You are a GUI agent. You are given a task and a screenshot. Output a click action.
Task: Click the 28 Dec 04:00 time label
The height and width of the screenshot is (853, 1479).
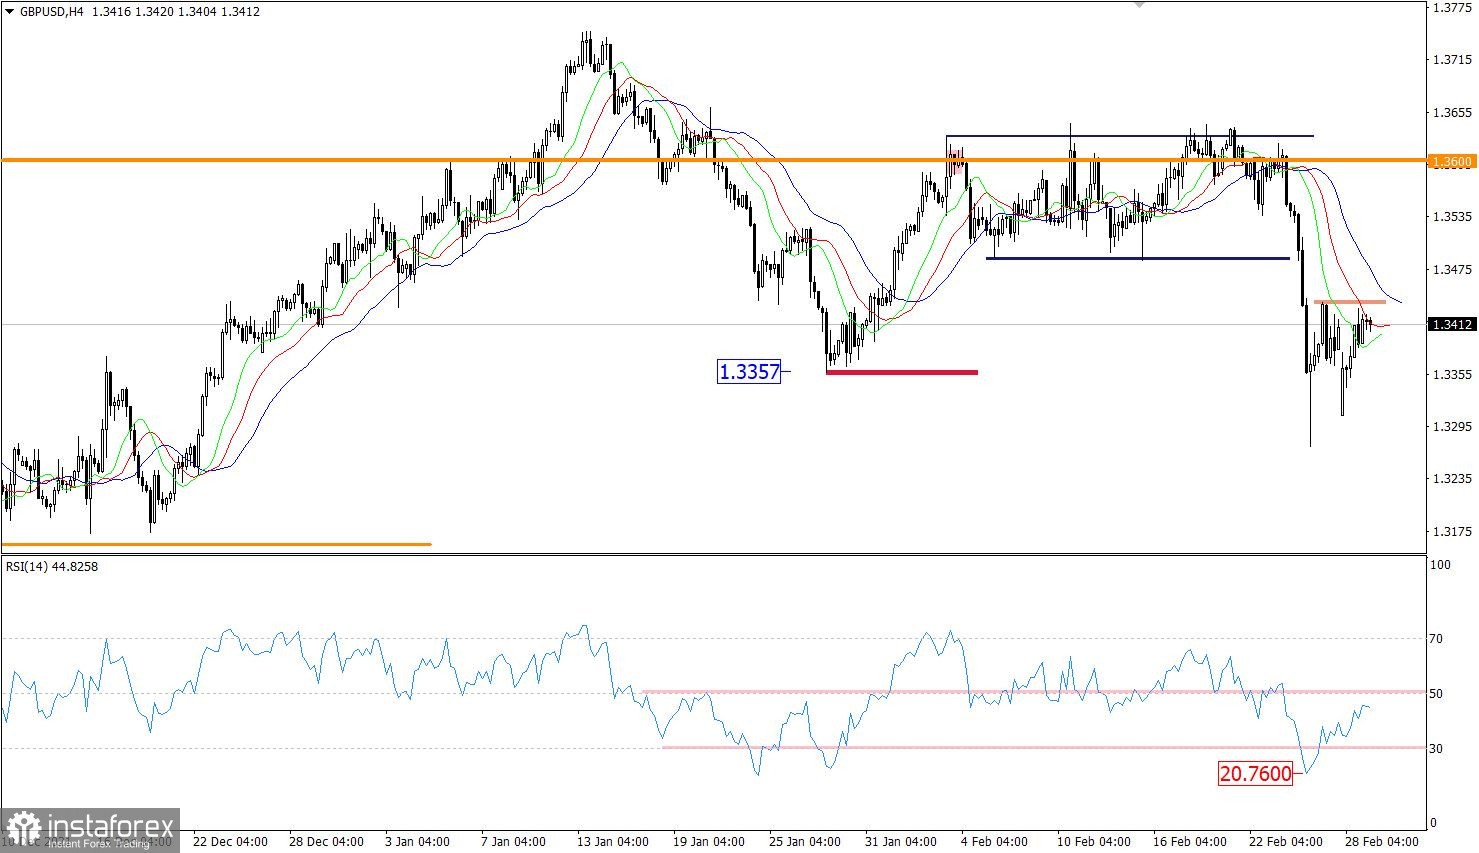click(327, 841)
